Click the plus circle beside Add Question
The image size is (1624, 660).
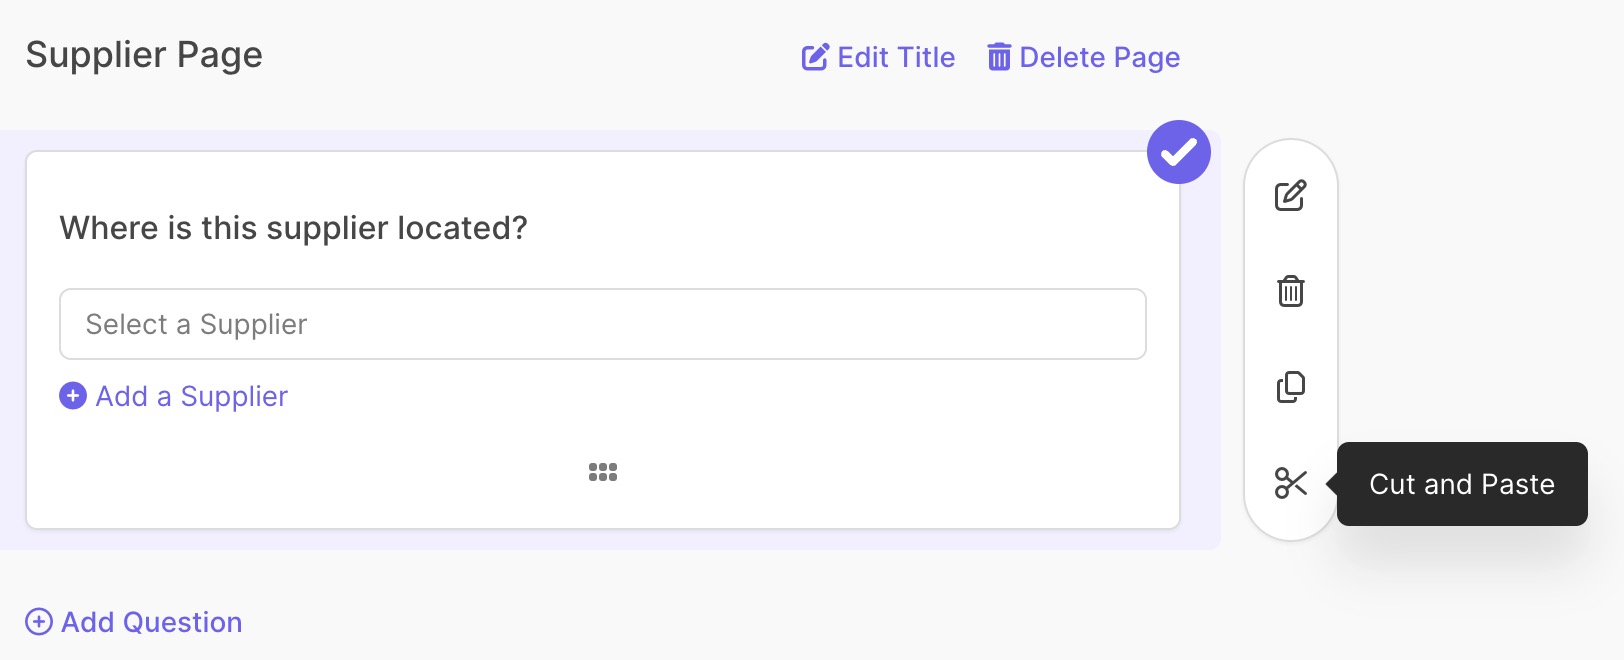(x=39, y=622)
